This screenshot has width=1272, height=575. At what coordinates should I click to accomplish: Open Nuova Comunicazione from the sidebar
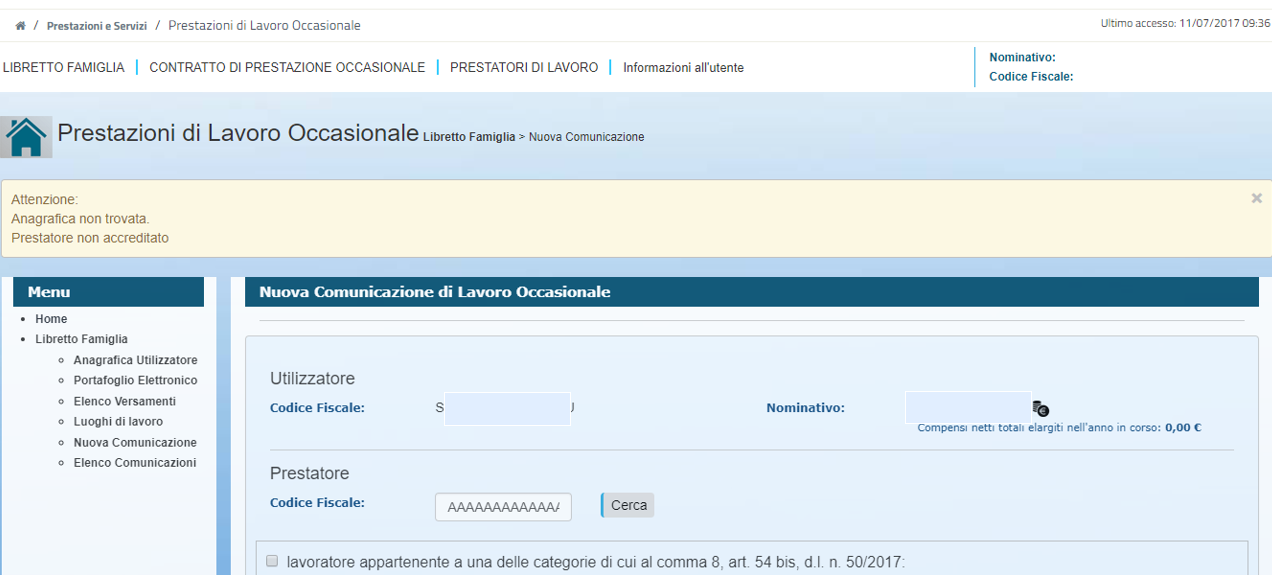tap(135, 442)
